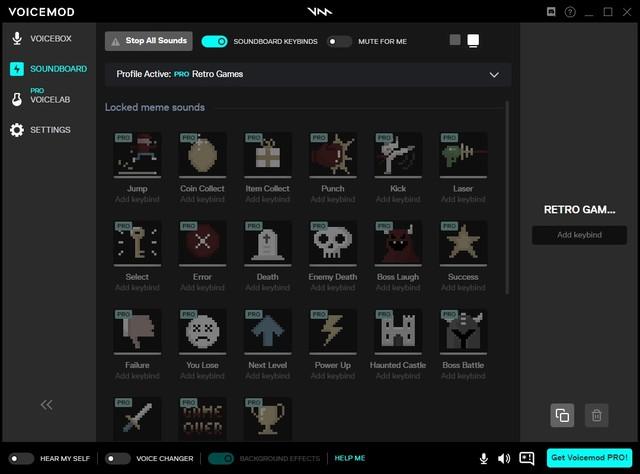Click the speaker volume icon
Screen dimensions: 640x474
click(x=504, y=459)
